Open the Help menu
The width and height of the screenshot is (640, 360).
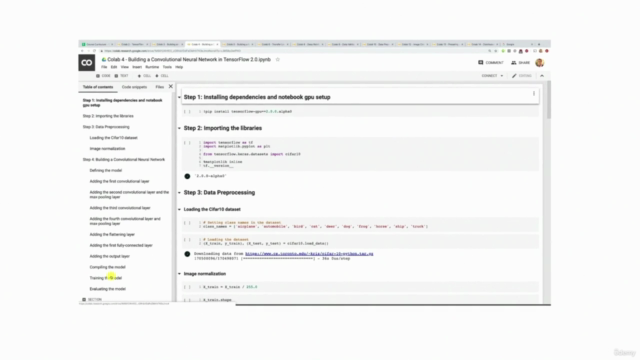click(179, 67)
